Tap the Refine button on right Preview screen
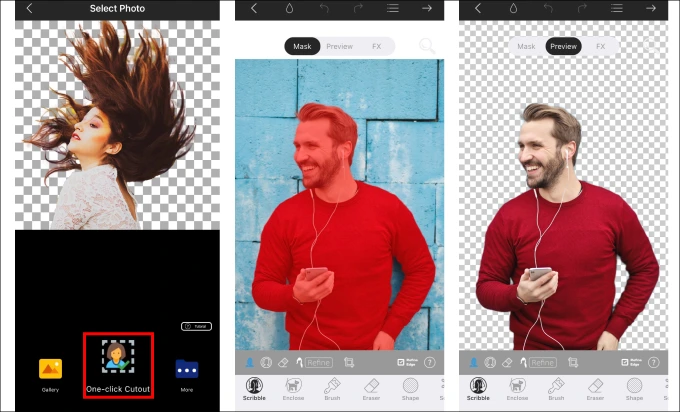This screenshot has height=412, width=680. click(543, 363)
